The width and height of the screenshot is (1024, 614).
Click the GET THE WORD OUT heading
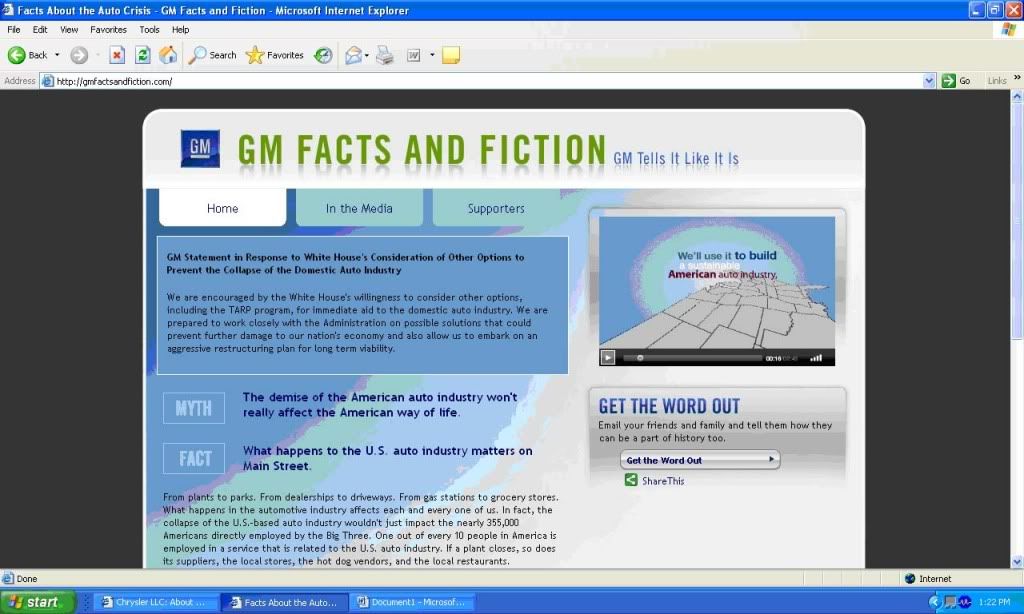(x=669, y=406)
